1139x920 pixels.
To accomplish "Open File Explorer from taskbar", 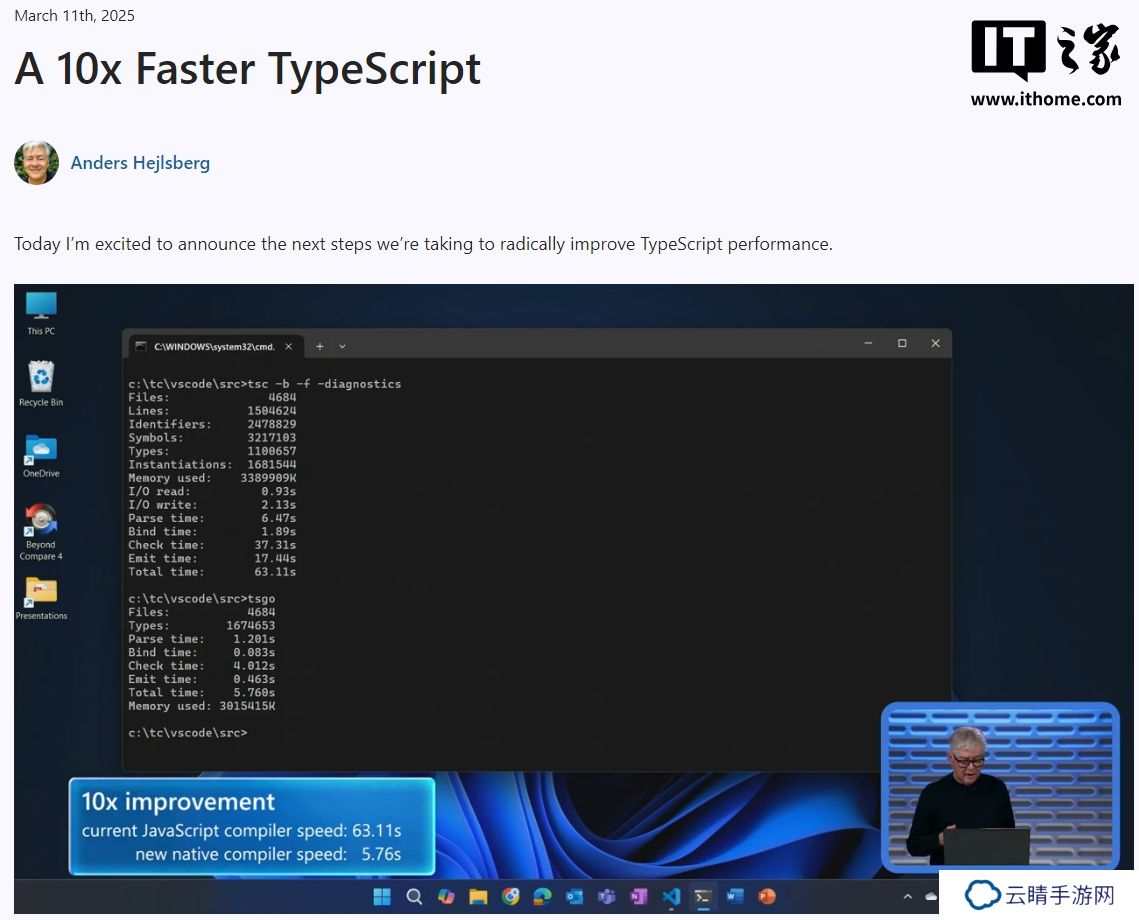I will 478,897.
